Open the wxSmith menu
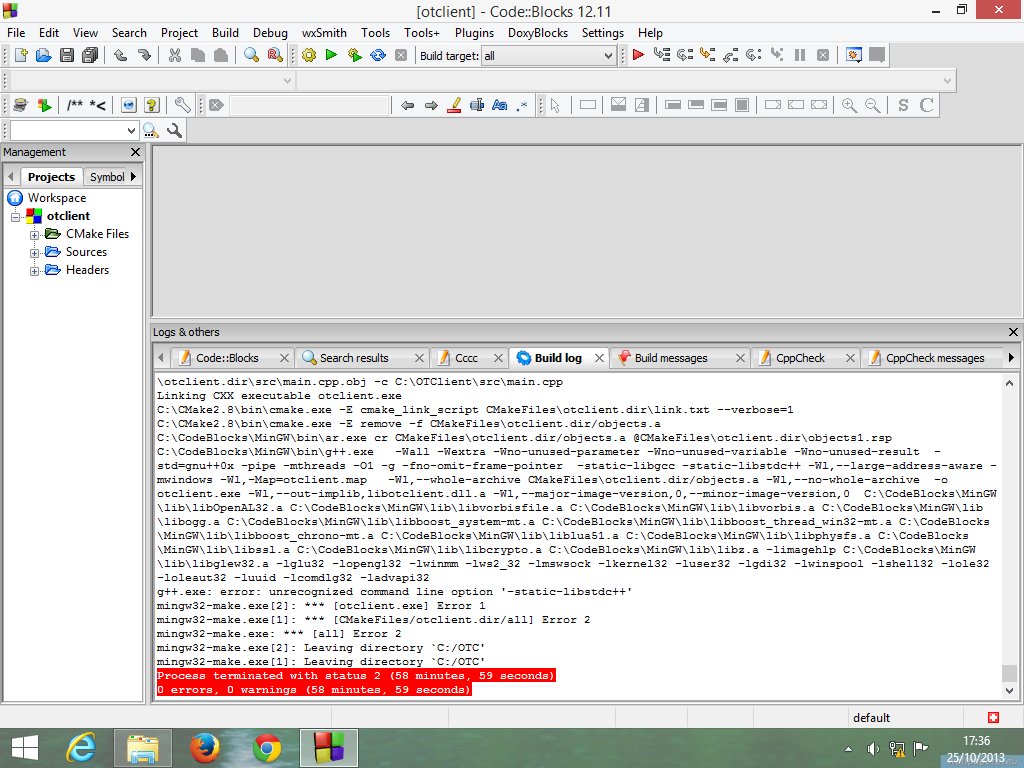Image resolution: width=1024 pixels, height=768 pixels. tap(324, 33)
